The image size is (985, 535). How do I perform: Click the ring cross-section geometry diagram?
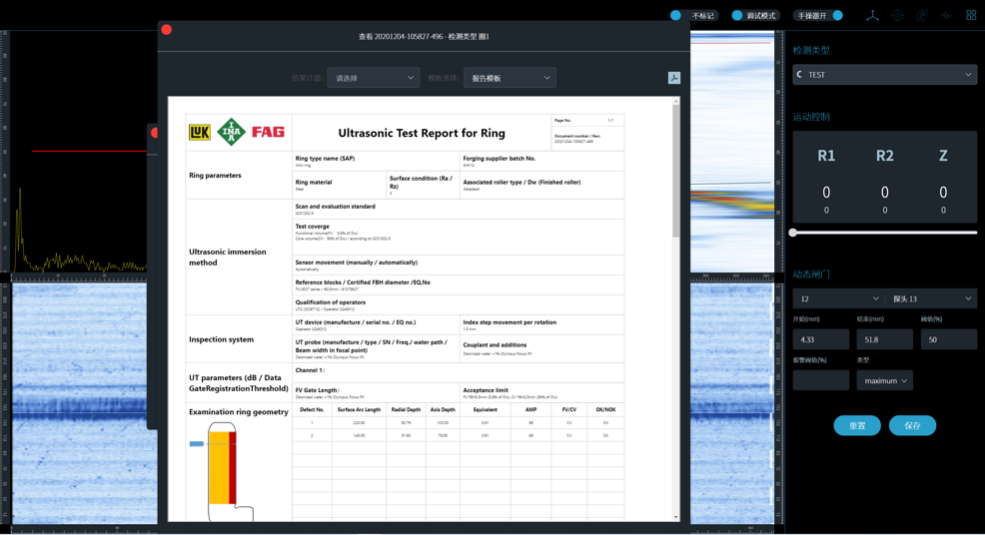click(x=223, y=471)
